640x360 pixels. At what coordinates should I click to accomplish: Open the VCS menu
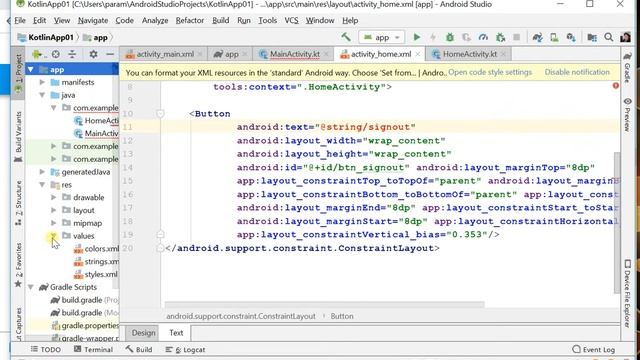[x=291, y=20]
